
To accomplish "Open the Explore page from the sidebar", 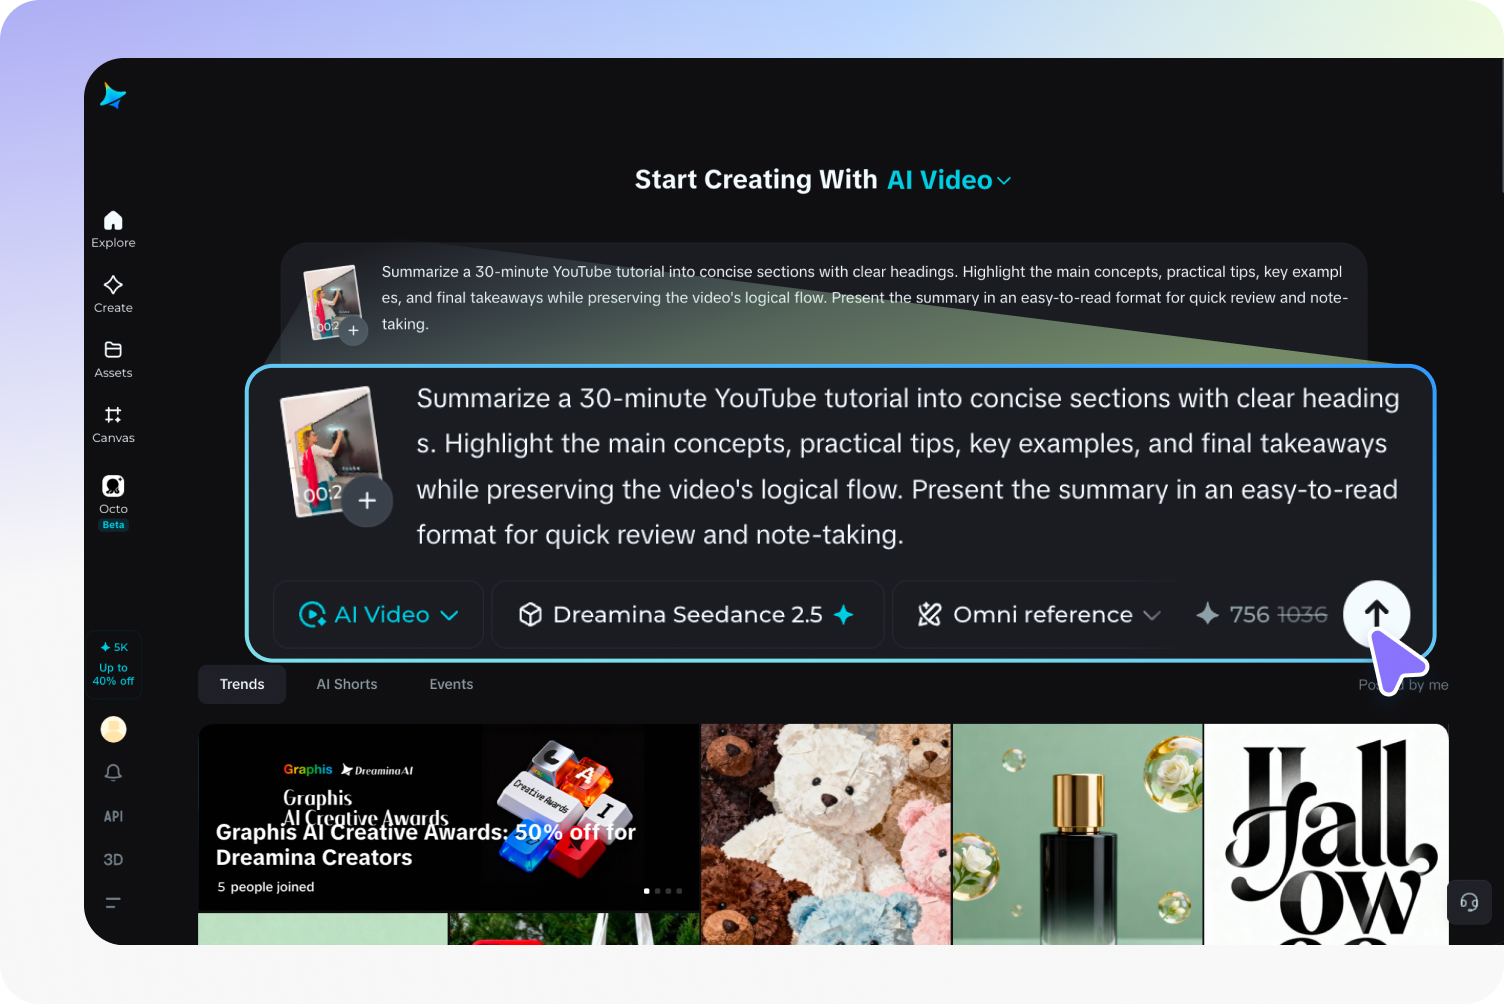I will click(x=113, y=229).
